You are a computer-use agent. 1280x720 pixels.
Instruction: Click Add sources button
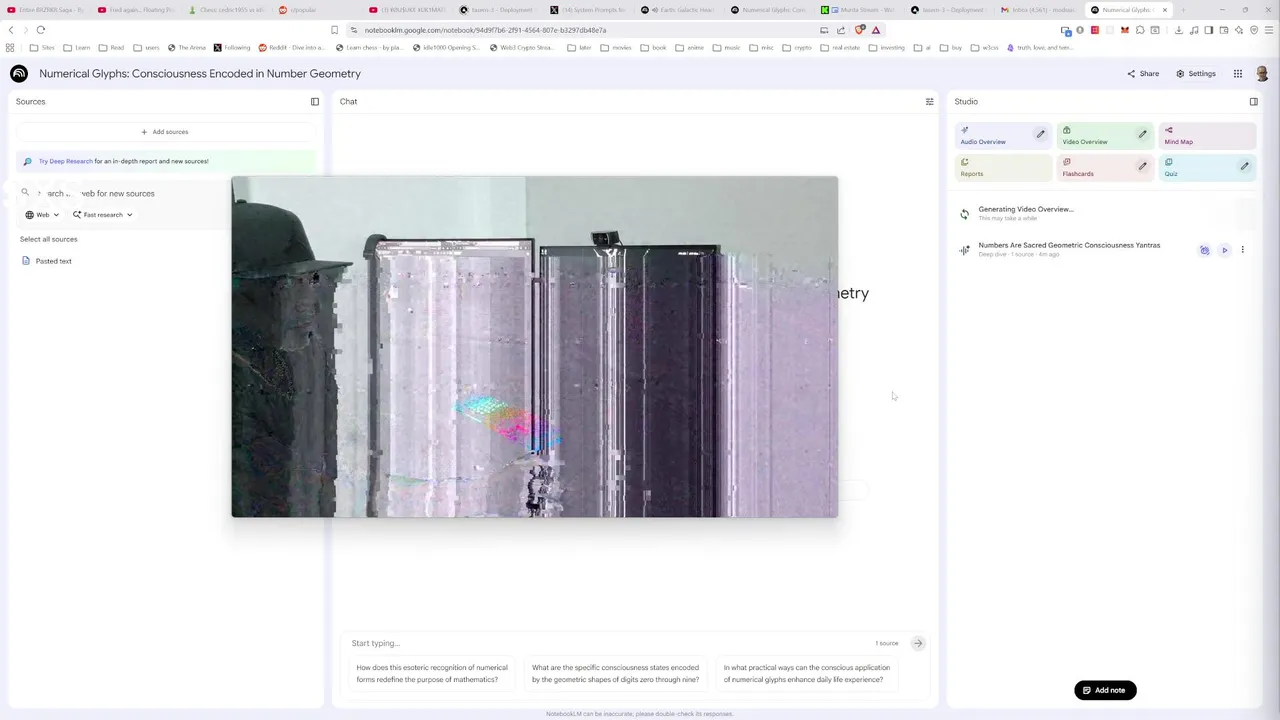(165, 132)
